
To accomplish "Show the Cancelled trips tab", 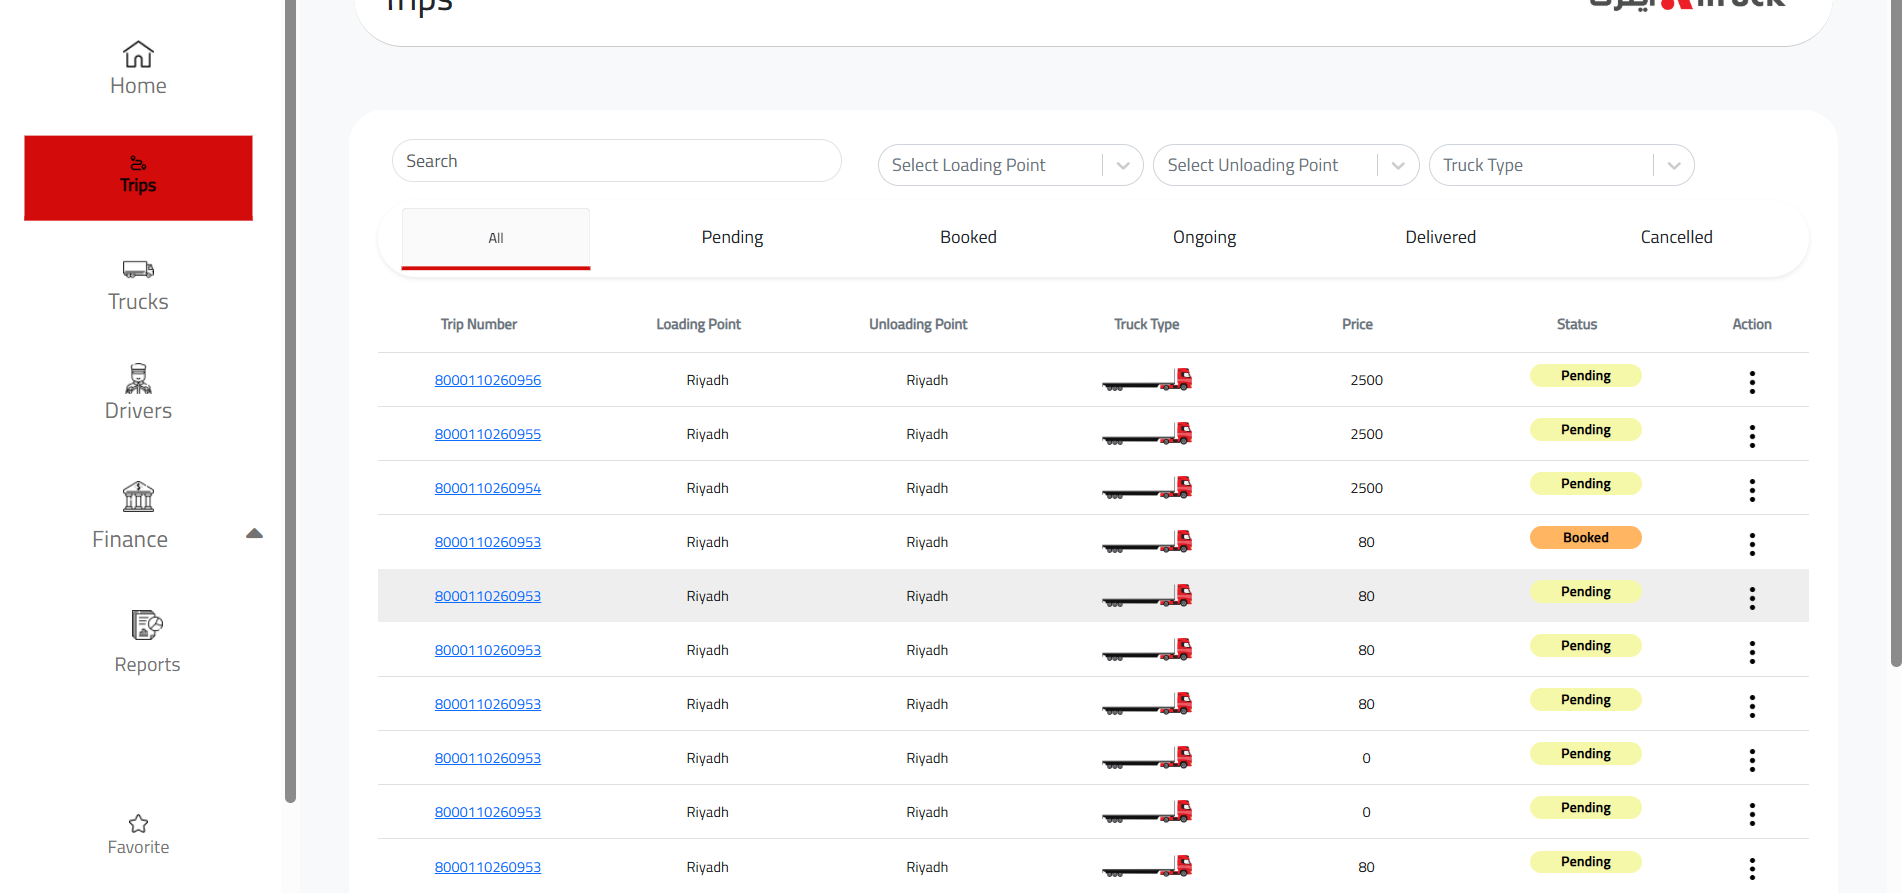I will click(x=1676, y=237).
